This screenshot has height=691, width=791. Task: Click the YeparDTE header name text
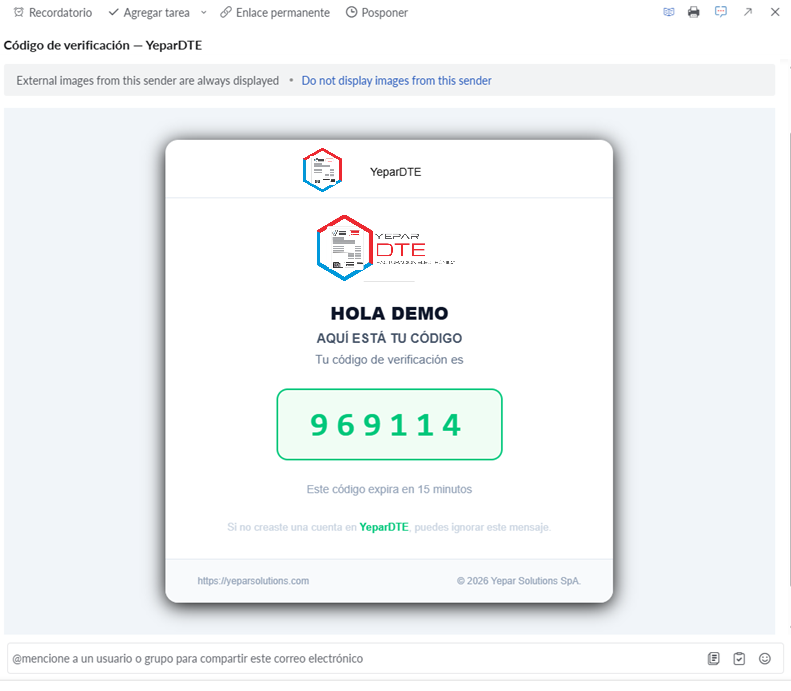[x=396, y=172]
